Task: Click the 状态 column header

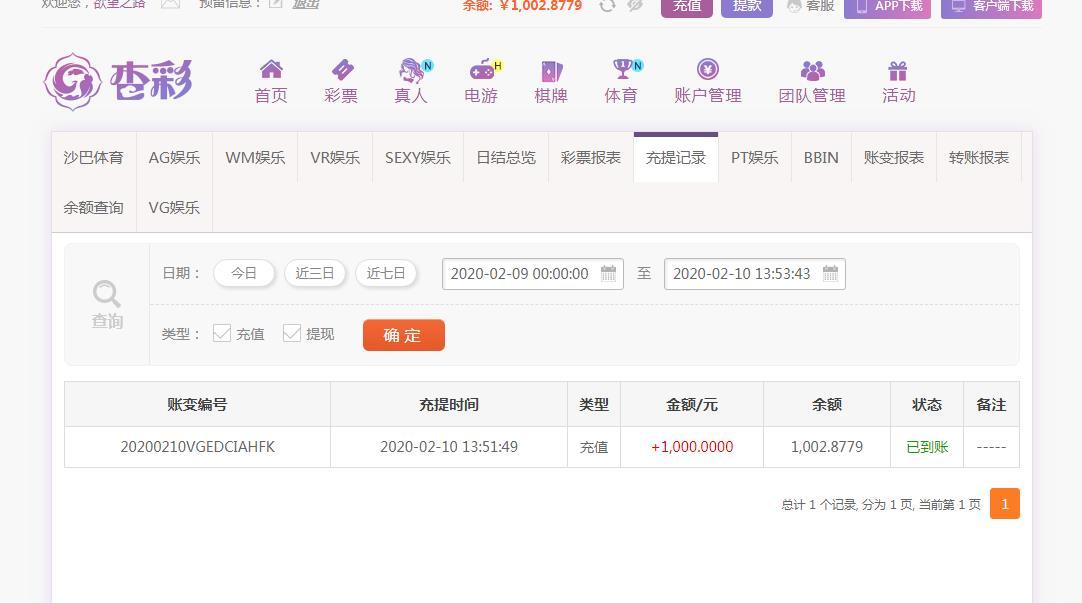Action: point(927,404)
